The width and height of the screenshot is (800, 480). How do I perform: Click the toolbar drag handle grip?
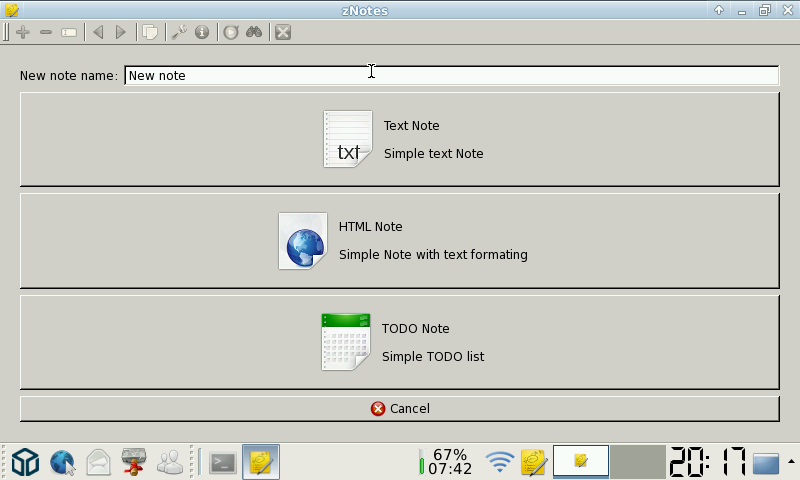(x=6, y=32)
